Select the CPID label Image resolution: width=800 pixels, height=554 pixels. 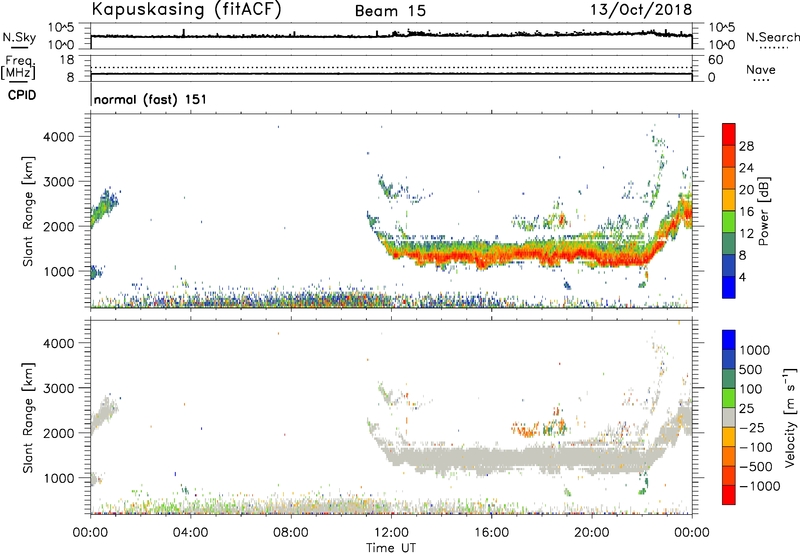click(22, 95)
